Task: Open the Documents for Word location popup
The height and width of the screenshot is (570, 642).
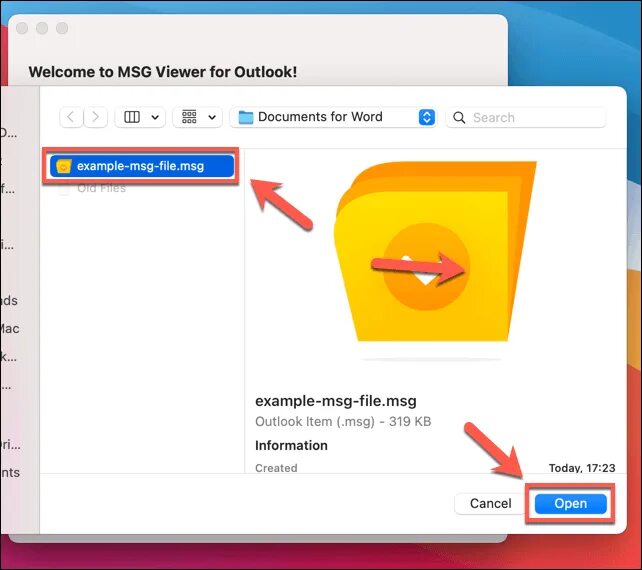Action: click(333, 117)
